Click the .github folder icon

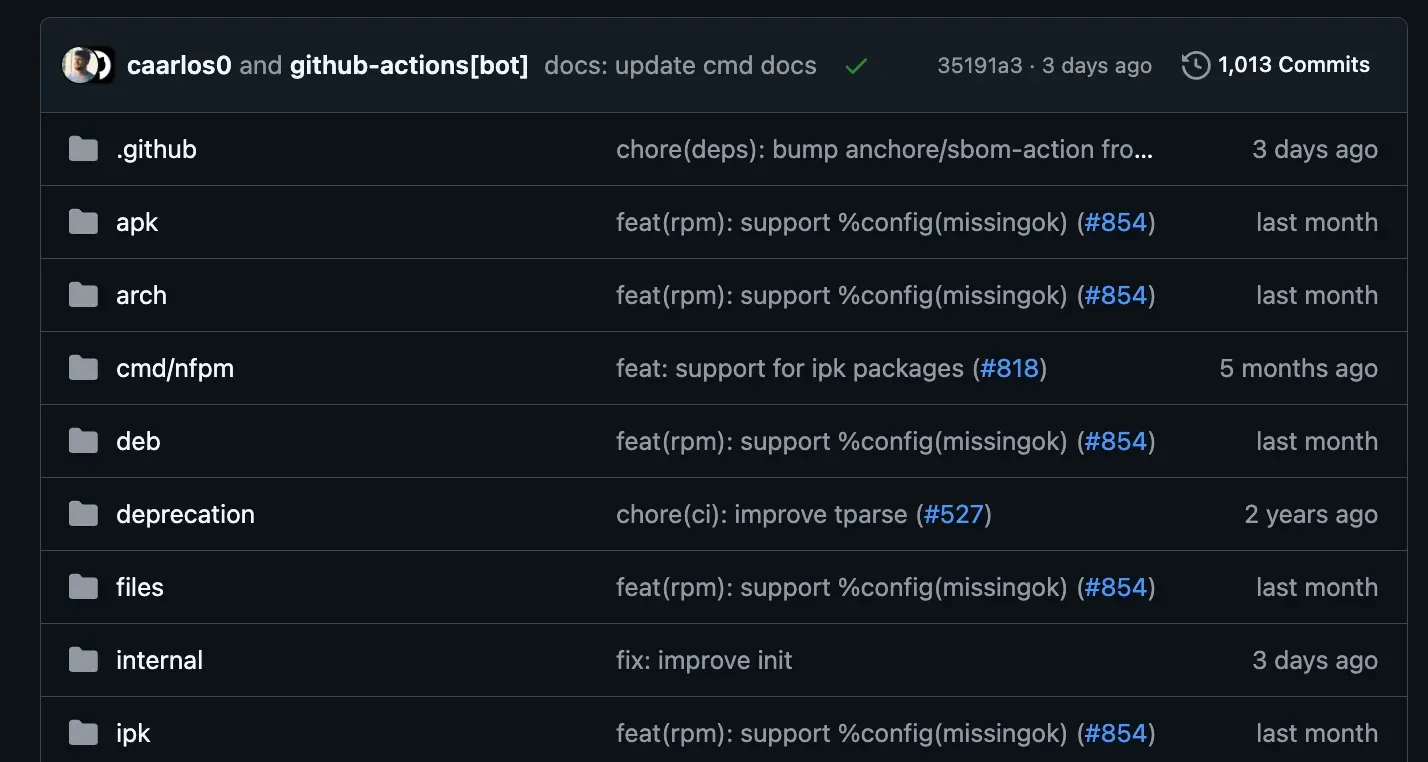(83, 149)
